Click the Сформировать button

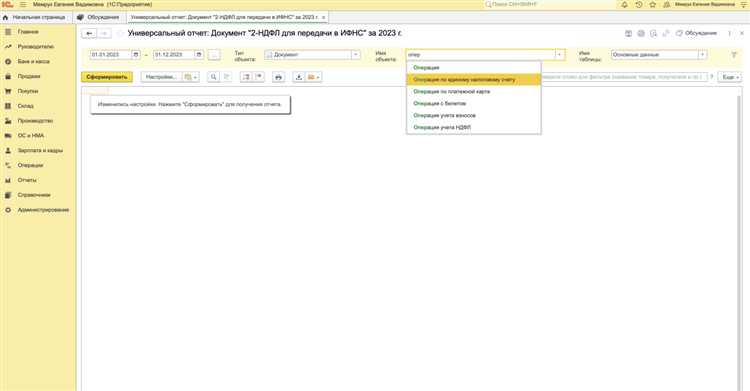[107, 77]
